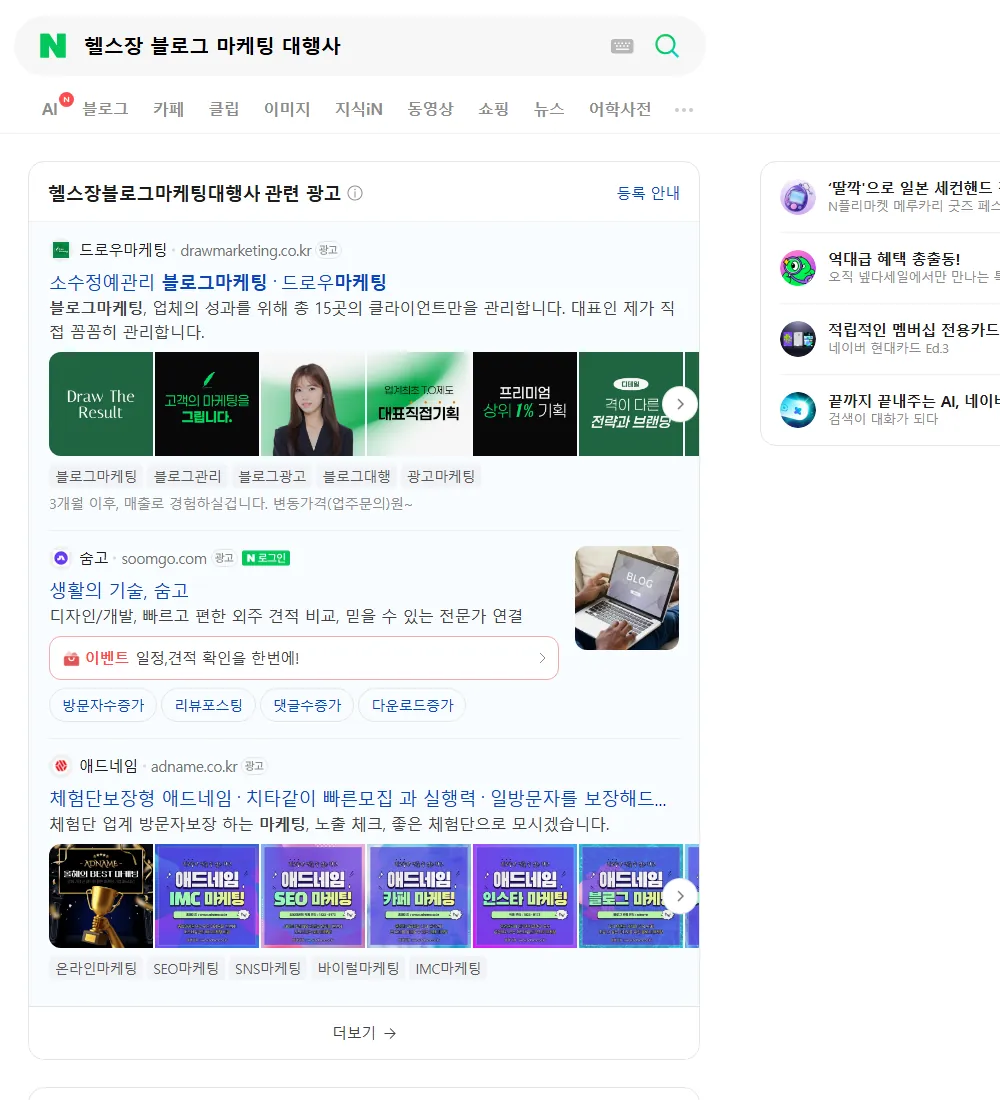1000x1100 pixels.
Task: Open the 체험단보장형 애드네임 ad title
Action: pyautogui.click(x=358, y=798)
